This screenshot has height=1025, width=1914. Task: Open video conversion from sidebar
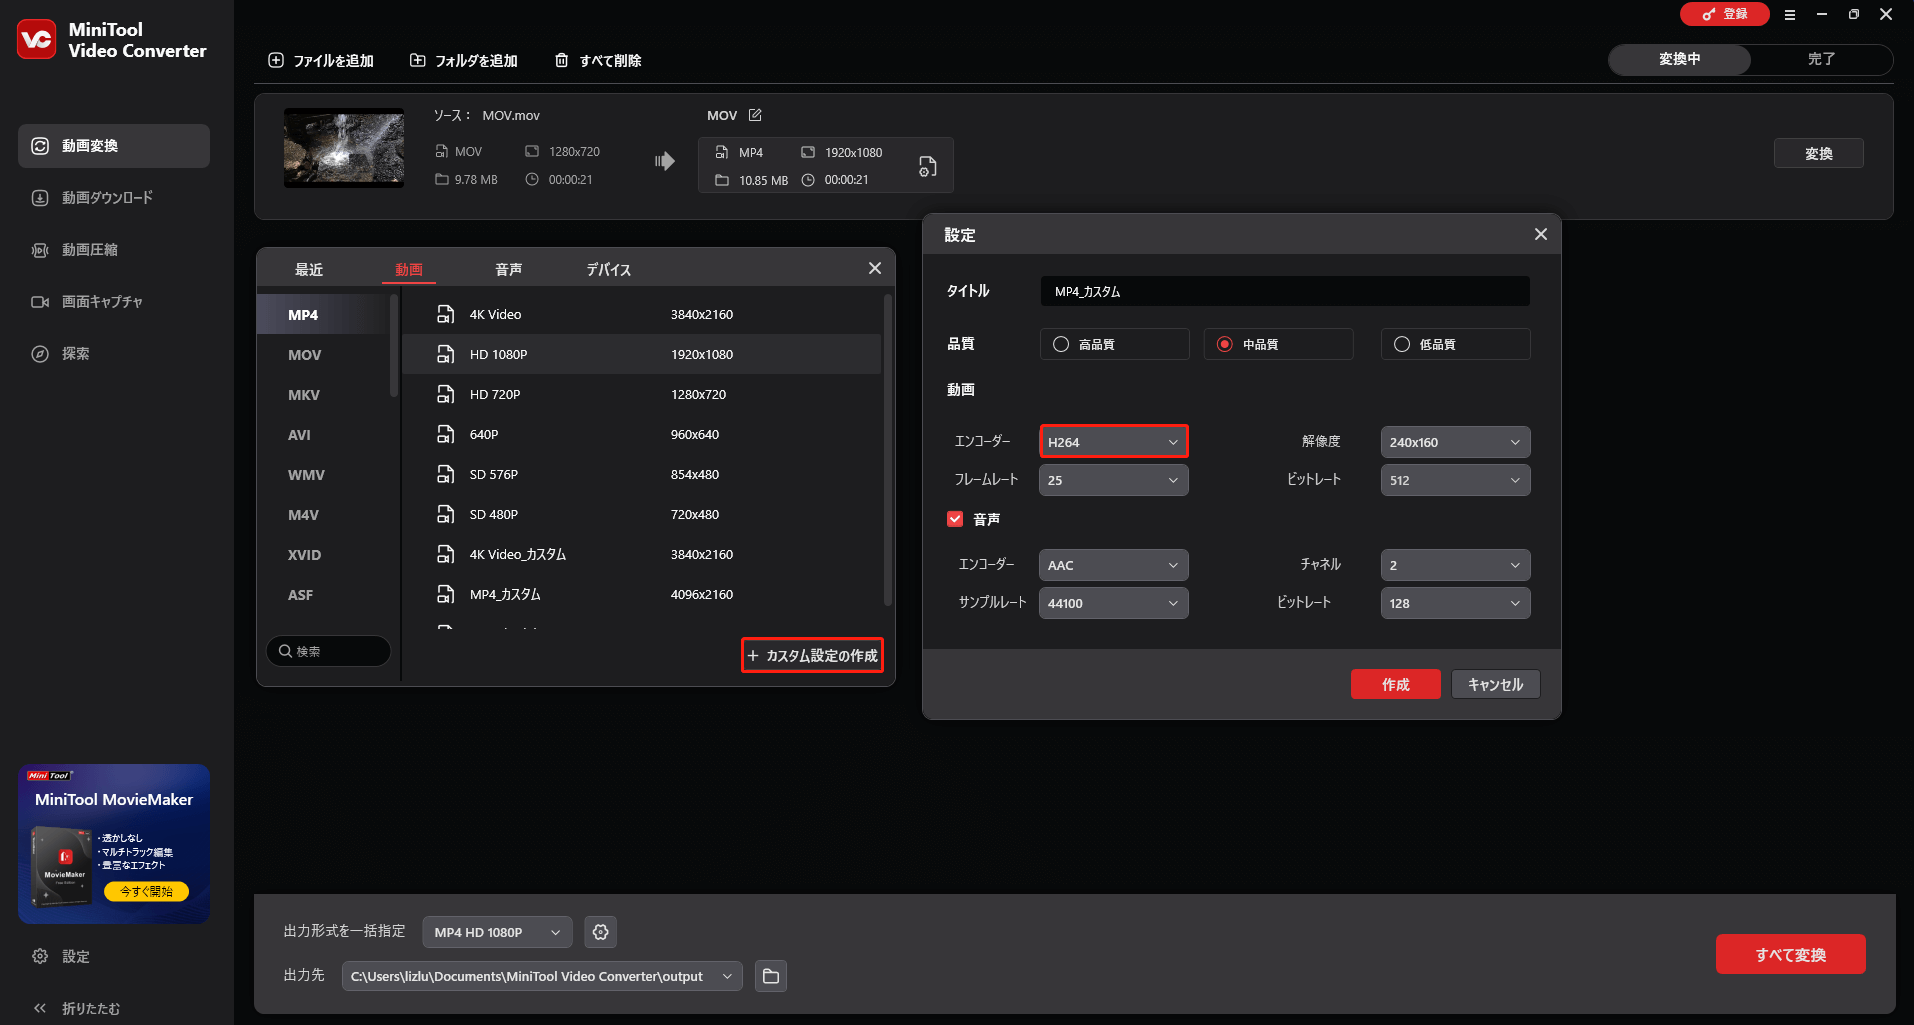[x=114, y=146]
